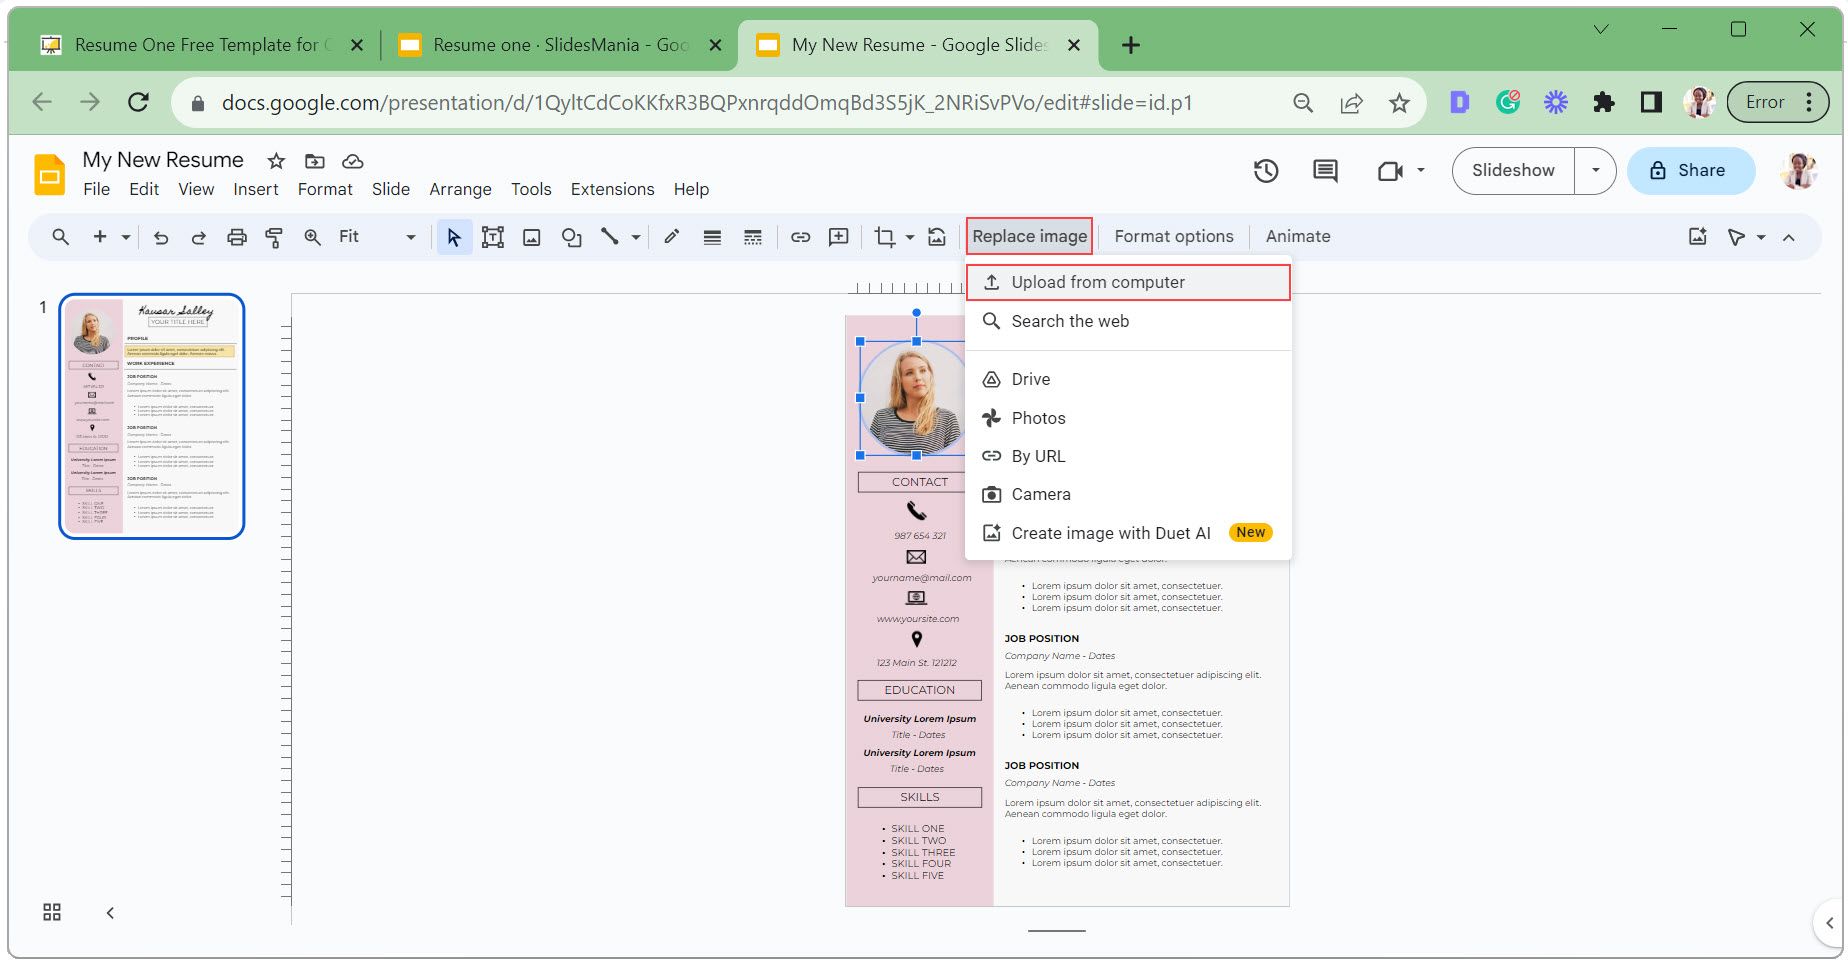Screen dimensions: 1848x965
Task: Click the Undo arrow in toolbar
Action: [161, 237]
